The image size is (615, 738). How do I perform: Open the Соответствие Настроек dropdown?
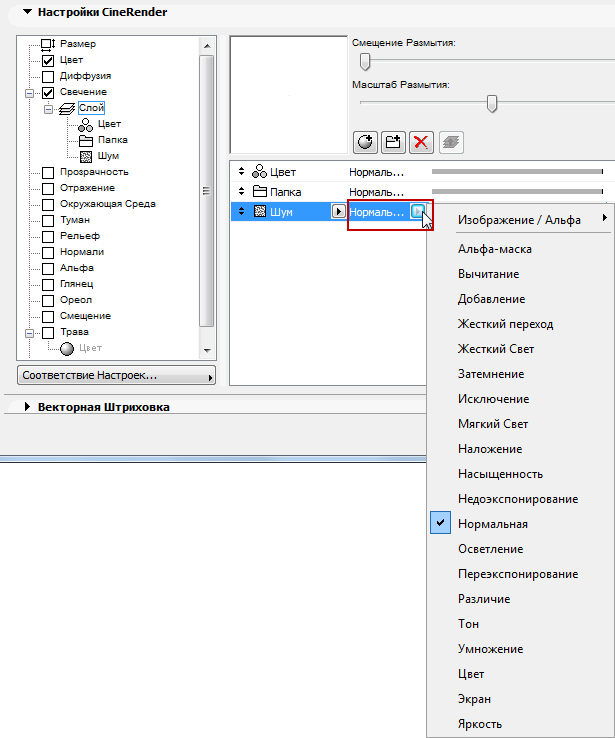[117, 376]
